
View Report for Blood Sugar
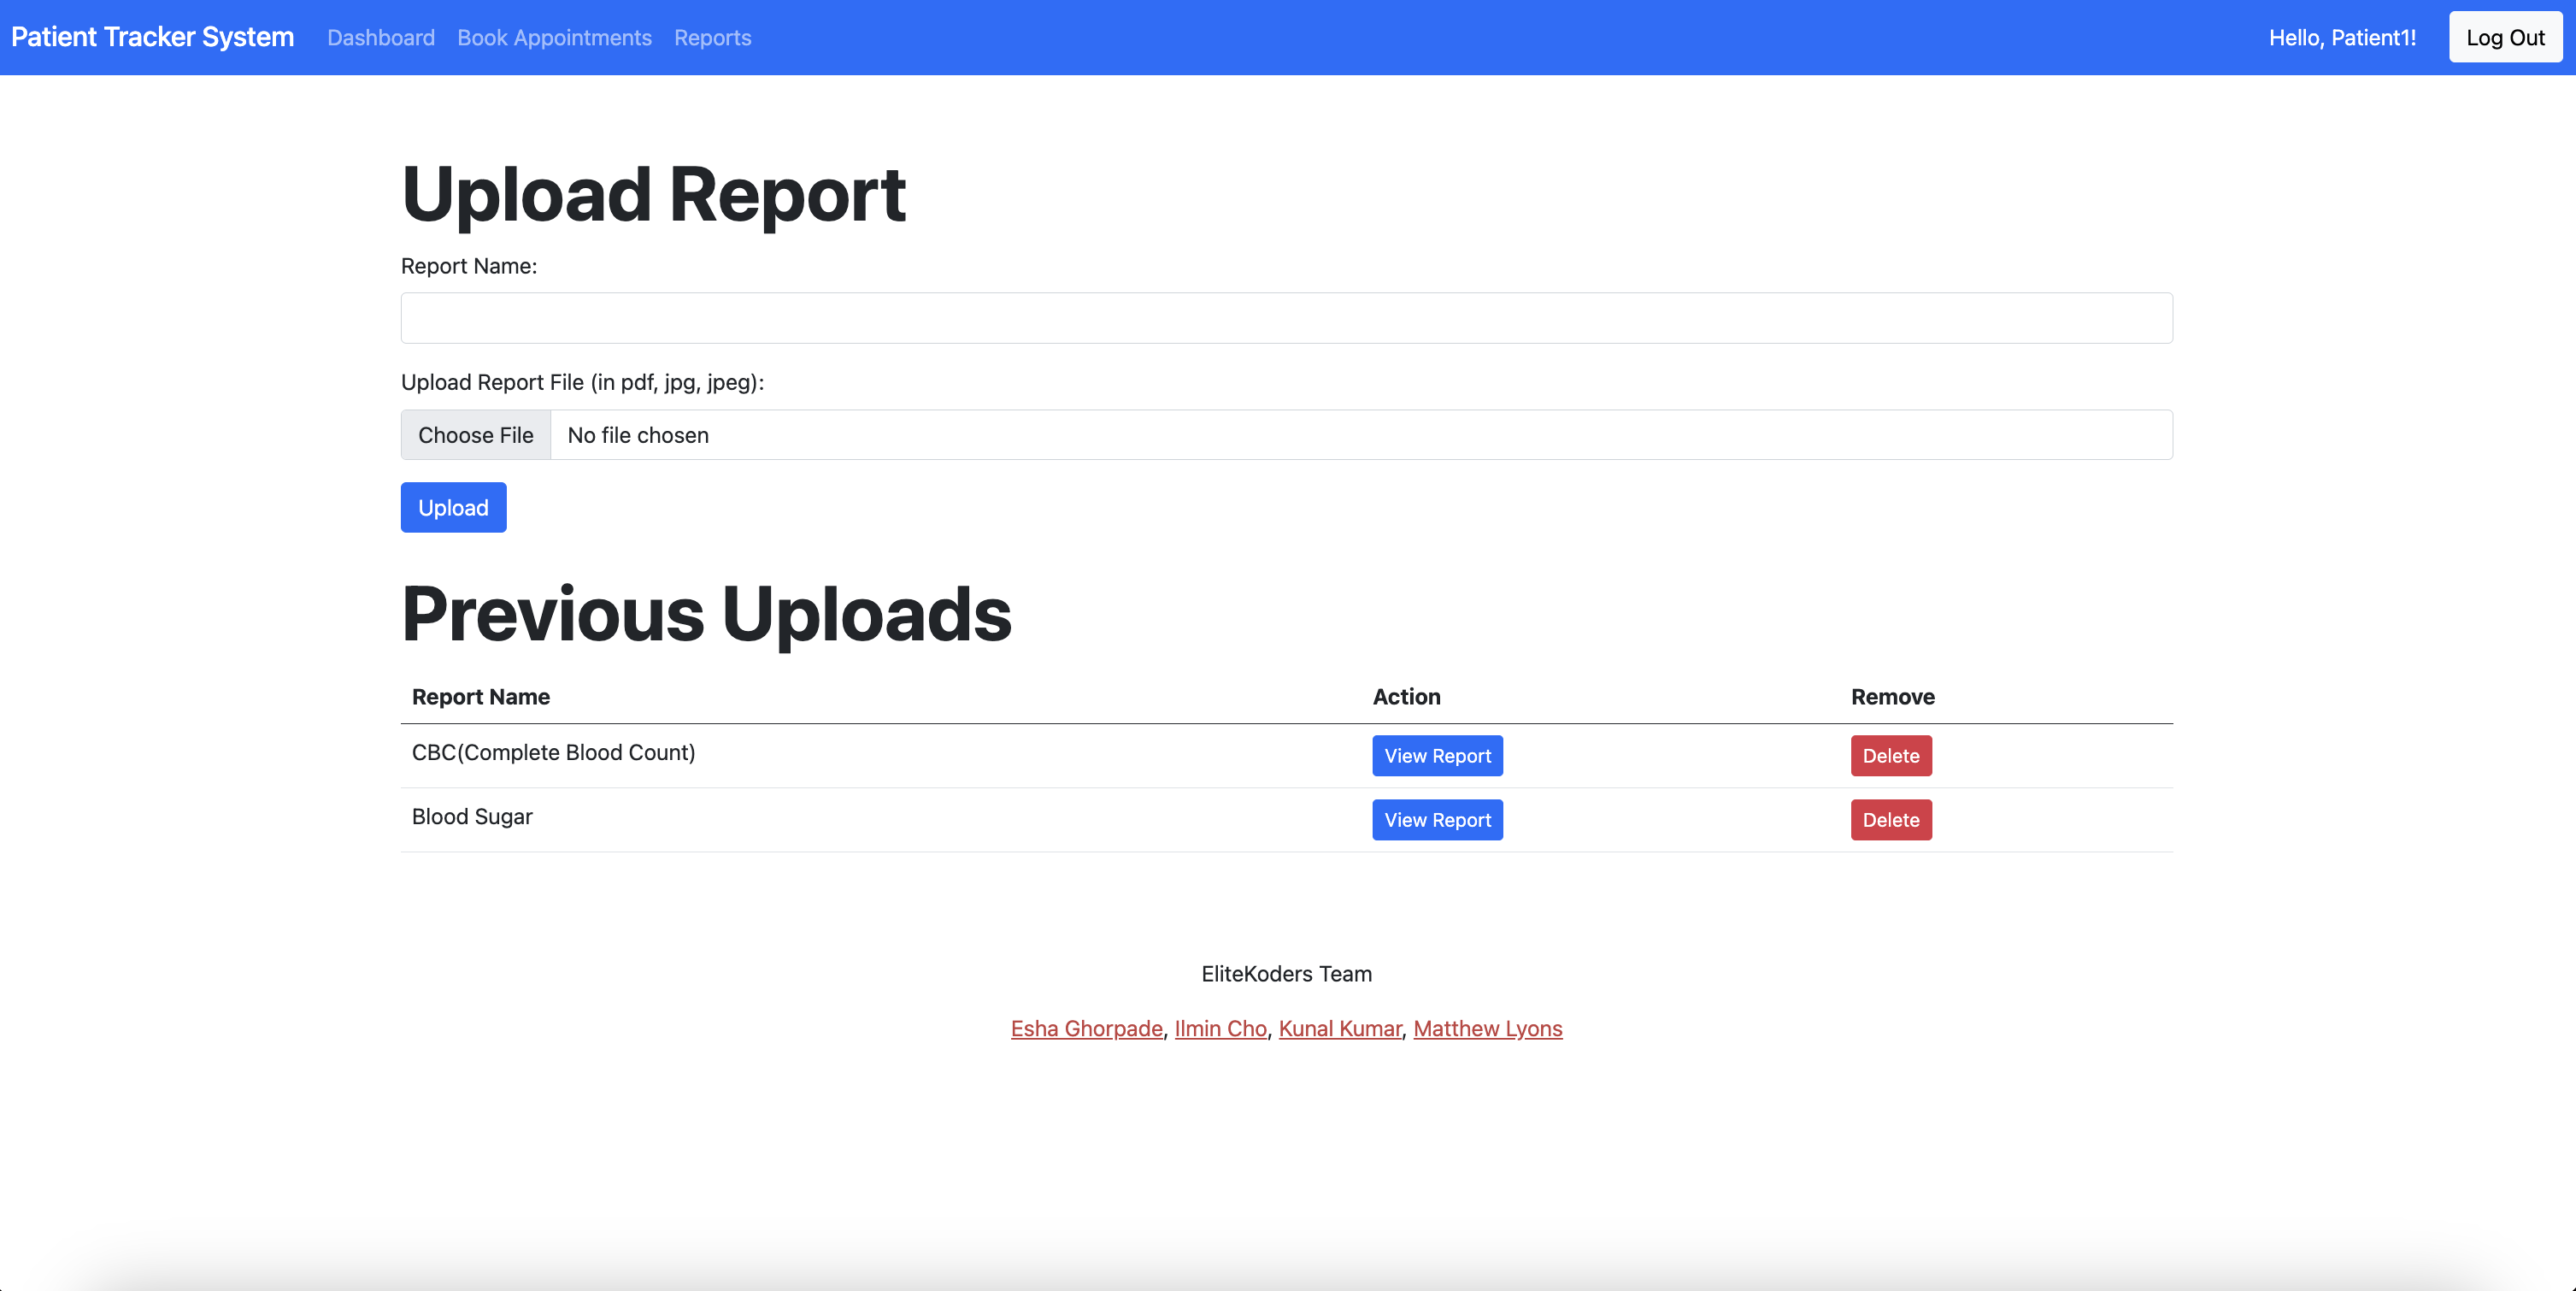point(1437,819)
